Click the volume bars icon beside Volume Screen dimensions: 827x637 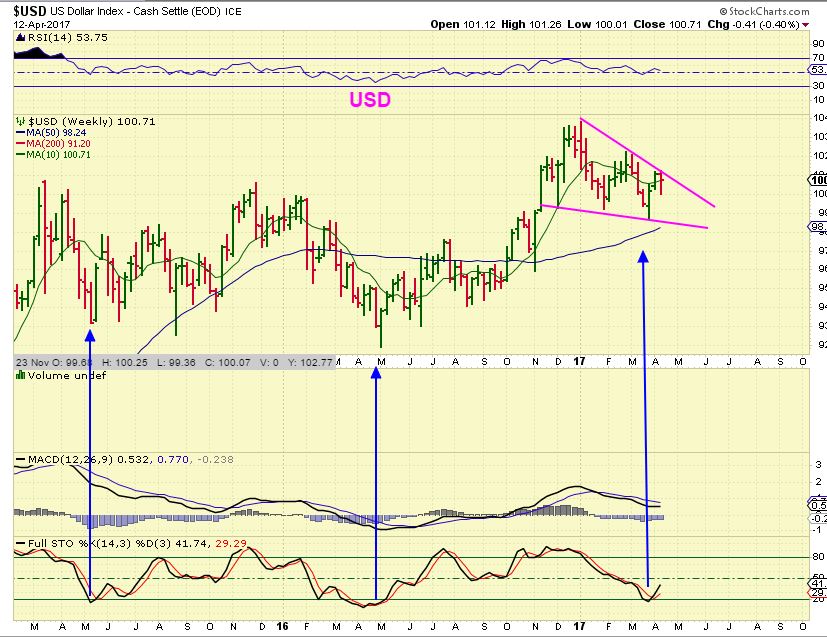pyautogui.click(x=21, y=375)
